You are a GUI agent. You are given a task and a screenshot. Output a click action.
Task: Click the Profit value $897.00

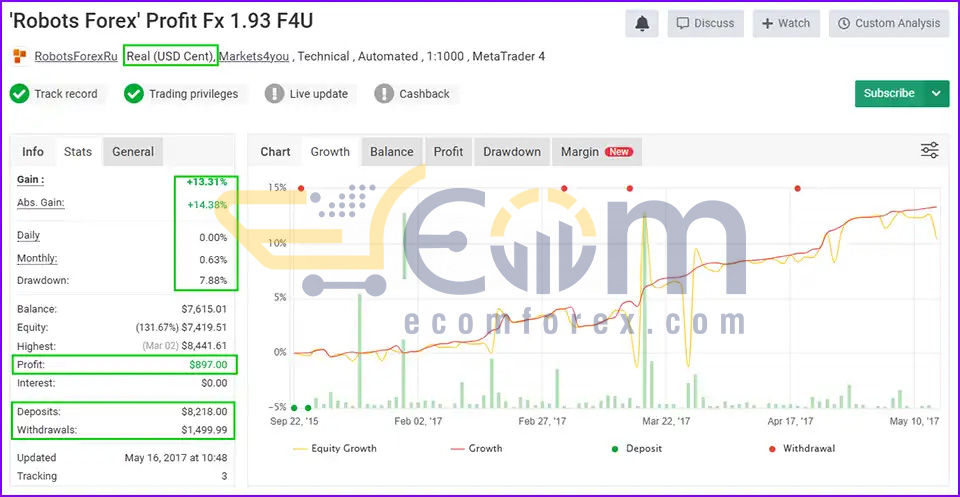[x=208, y=365]
